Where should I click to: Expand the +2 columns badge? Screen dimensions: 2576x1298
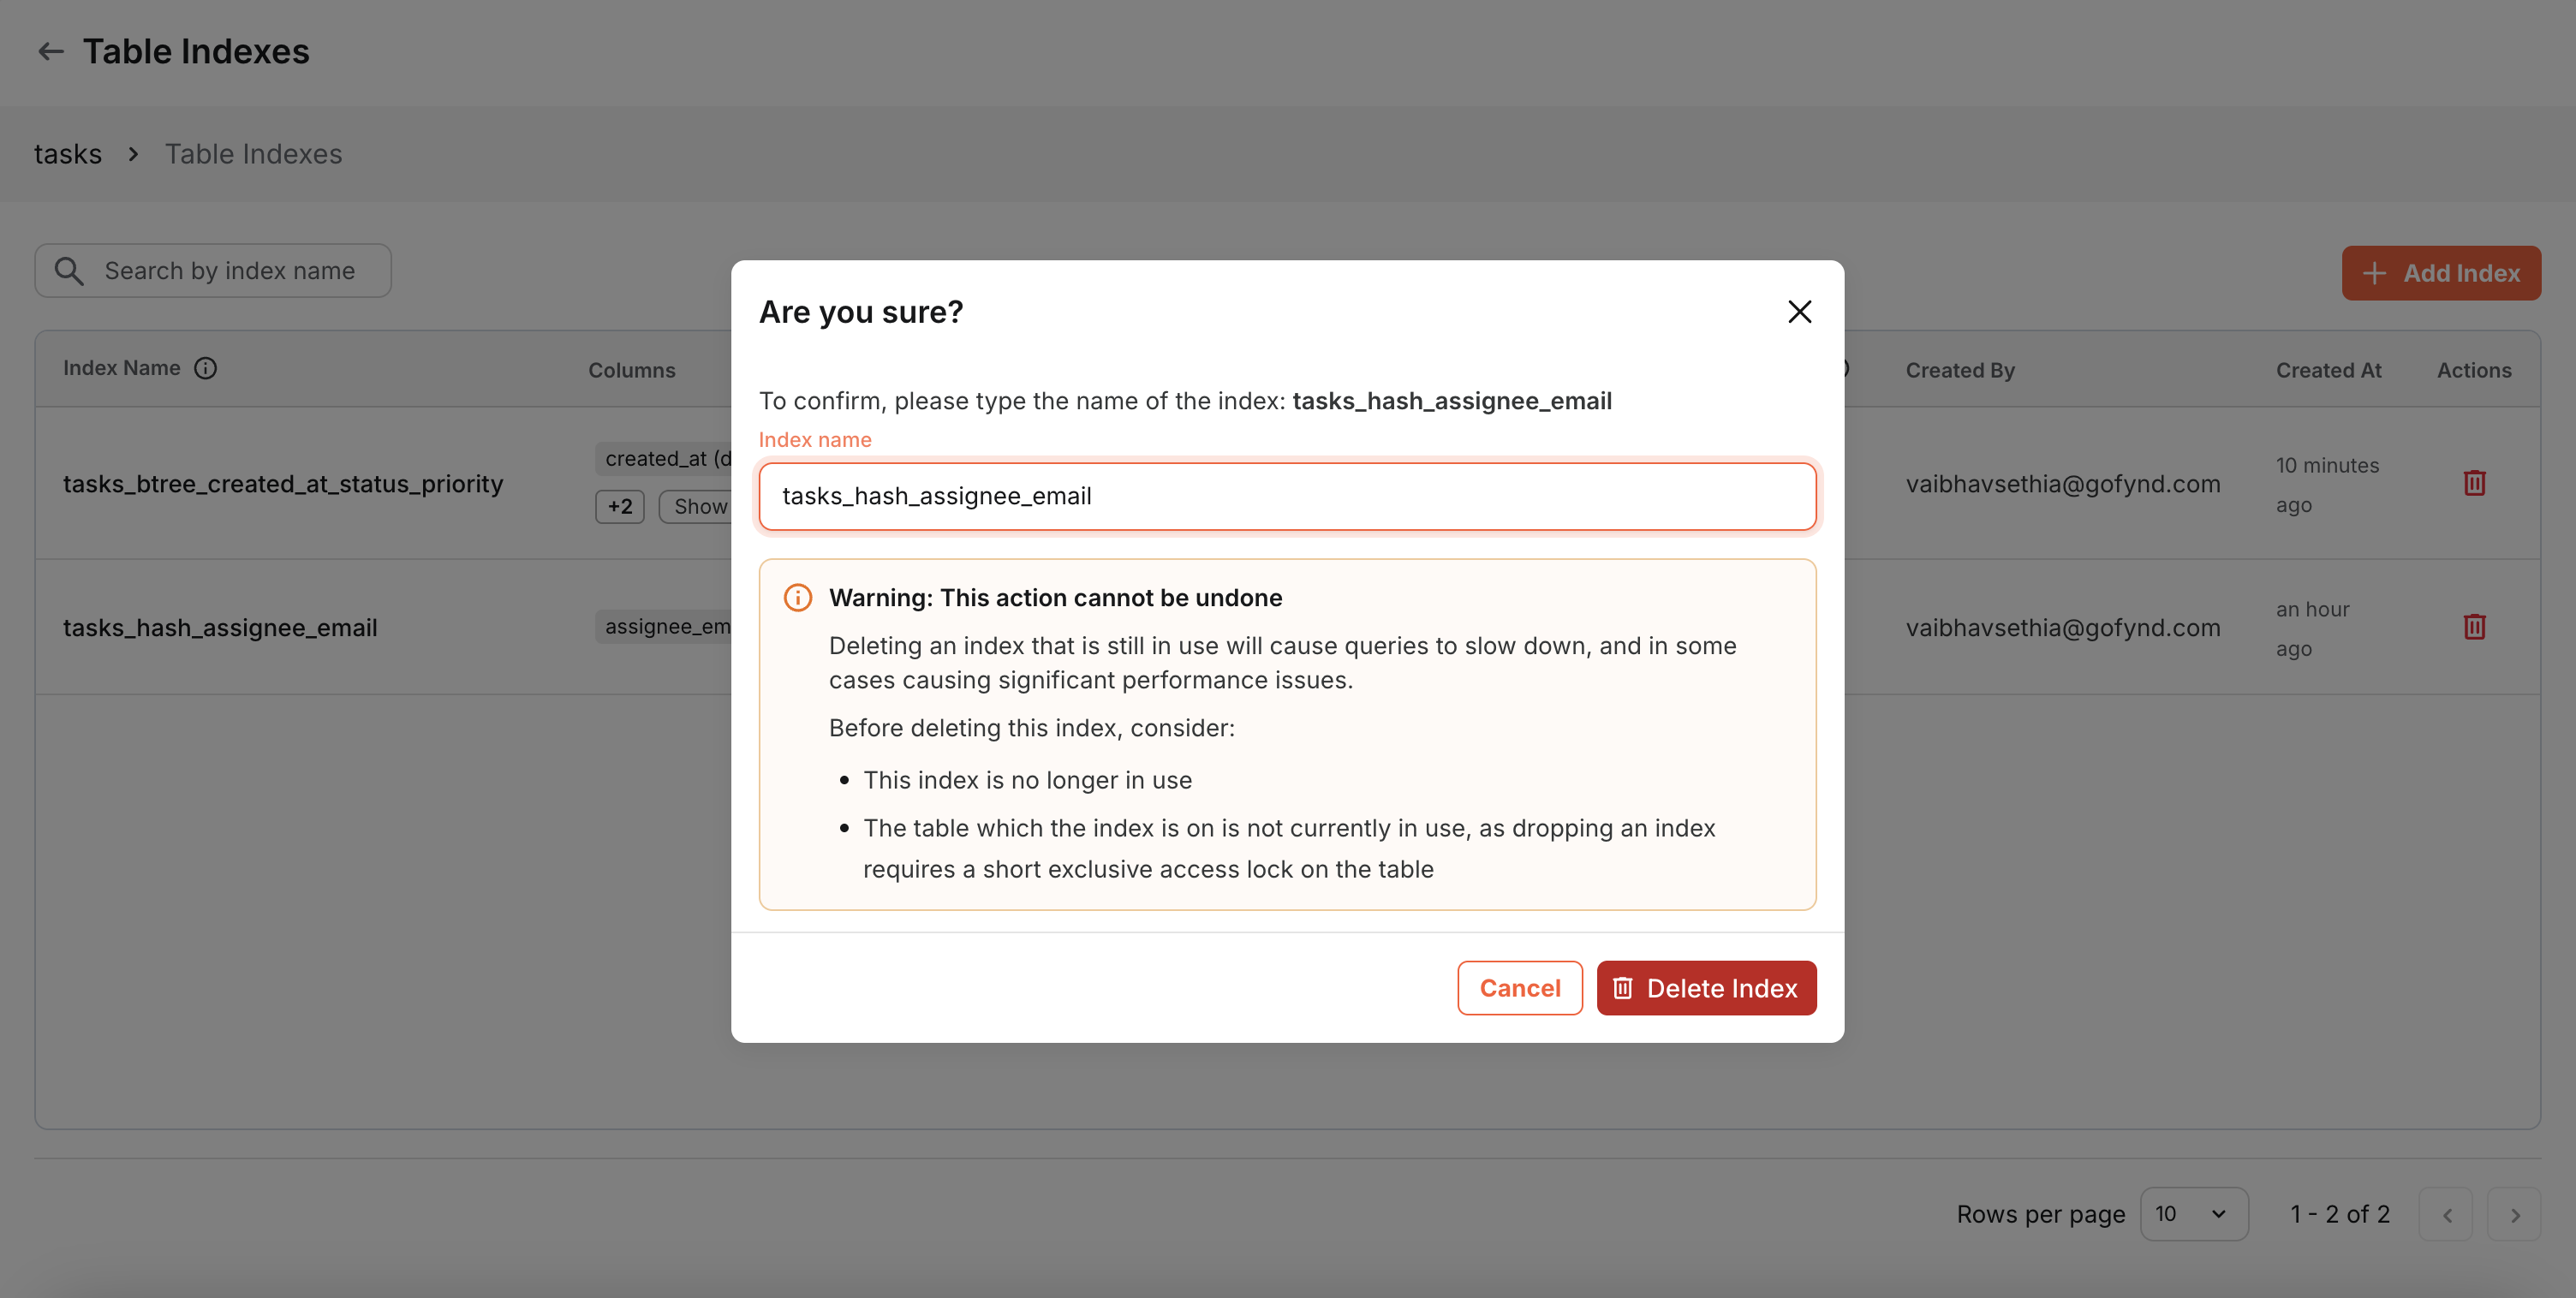click(x=620, y=506)
